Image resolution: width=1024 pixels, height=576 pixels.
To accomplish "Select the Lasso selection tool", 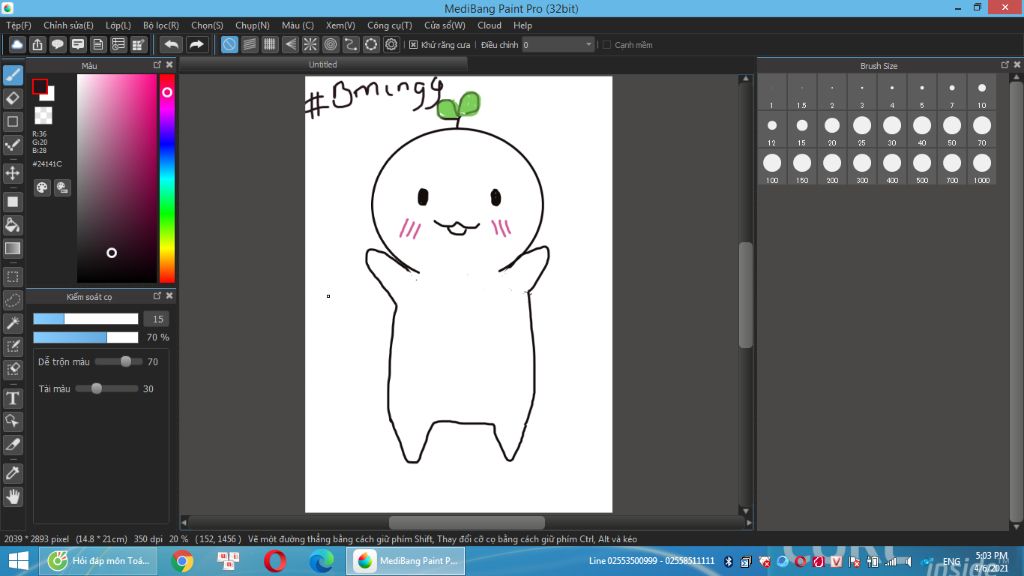I will coord(12,300).
